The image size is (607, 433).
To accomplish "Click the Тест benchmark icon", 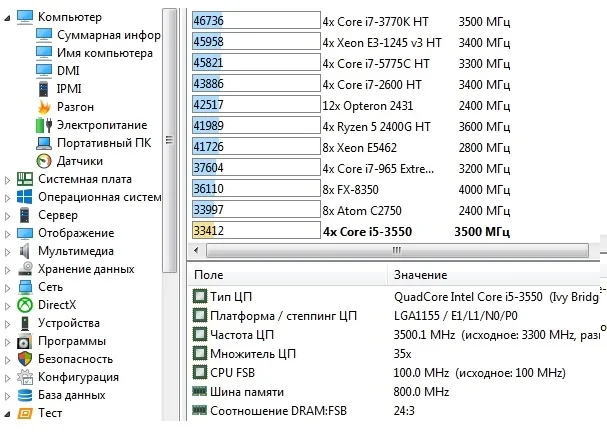I will tap(25, 413).
